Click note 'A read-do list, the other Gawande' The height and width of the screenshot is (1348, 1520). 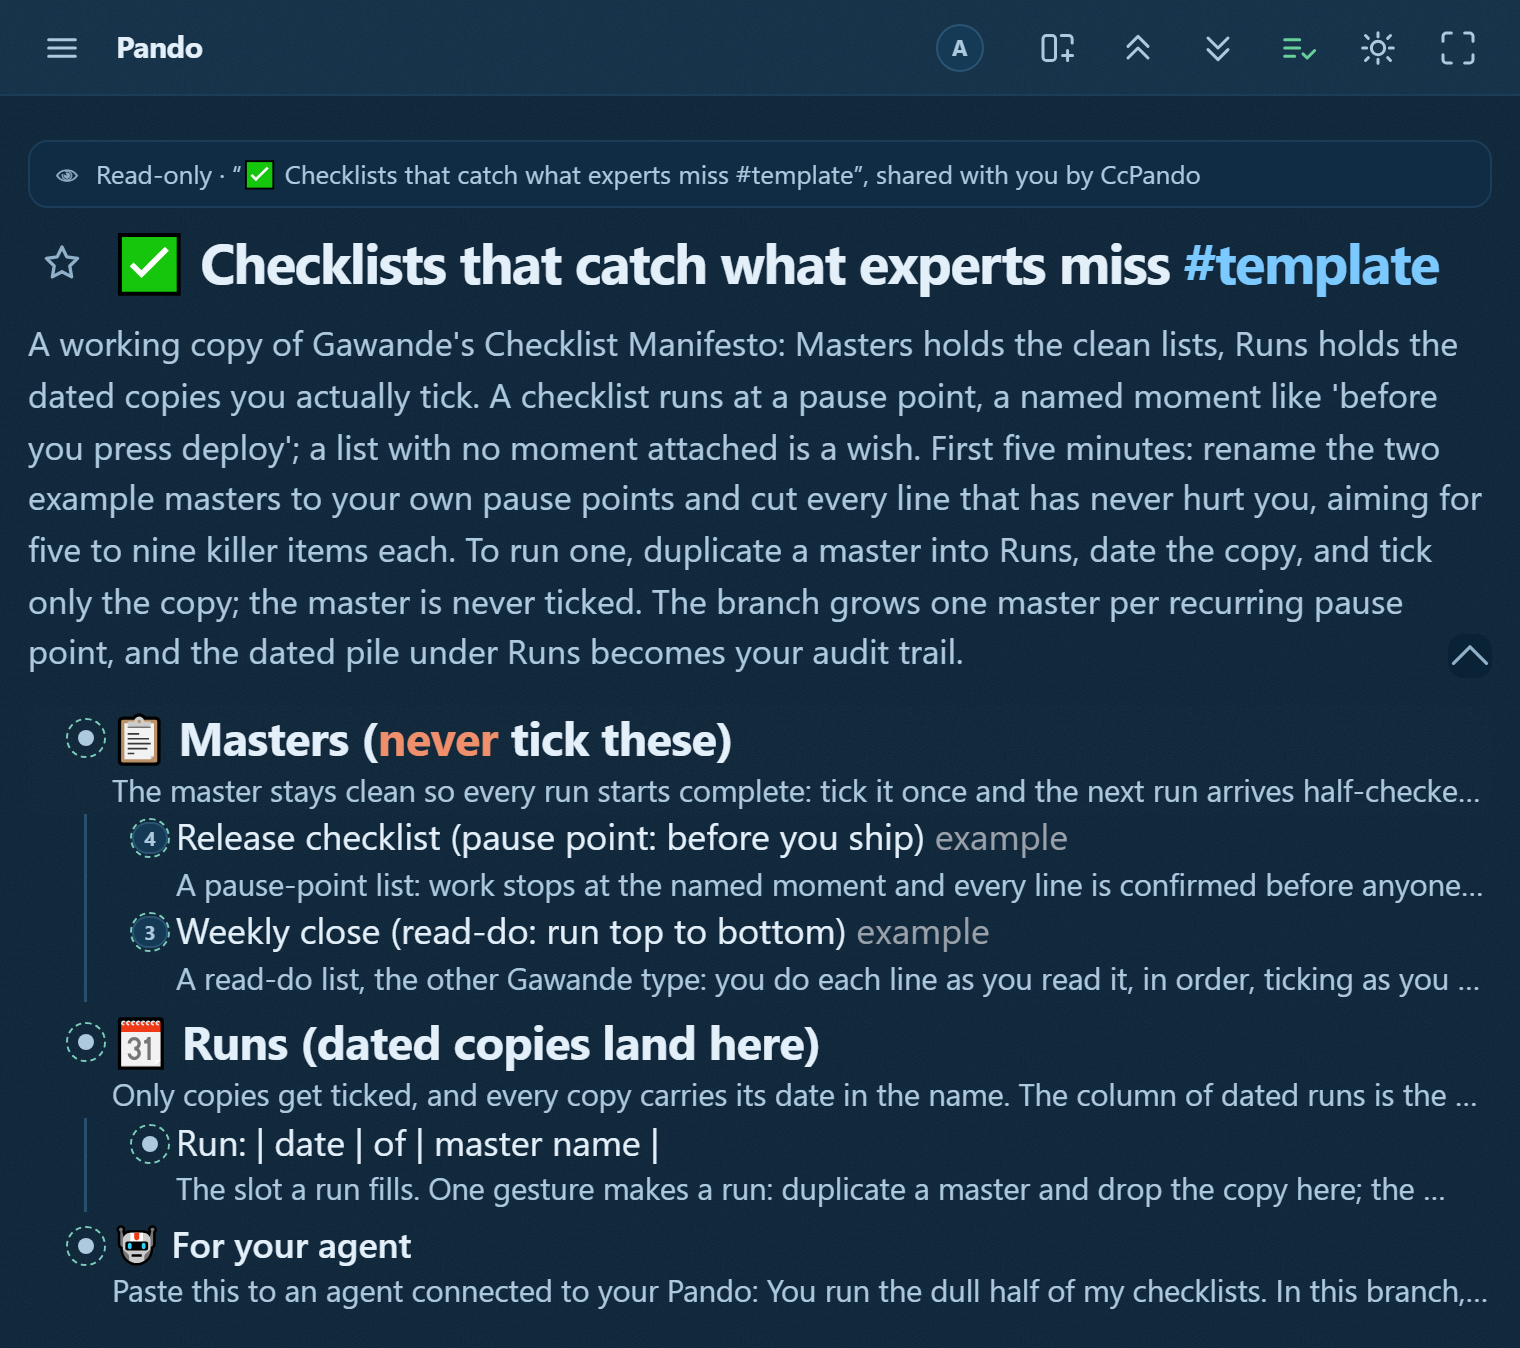827,980
